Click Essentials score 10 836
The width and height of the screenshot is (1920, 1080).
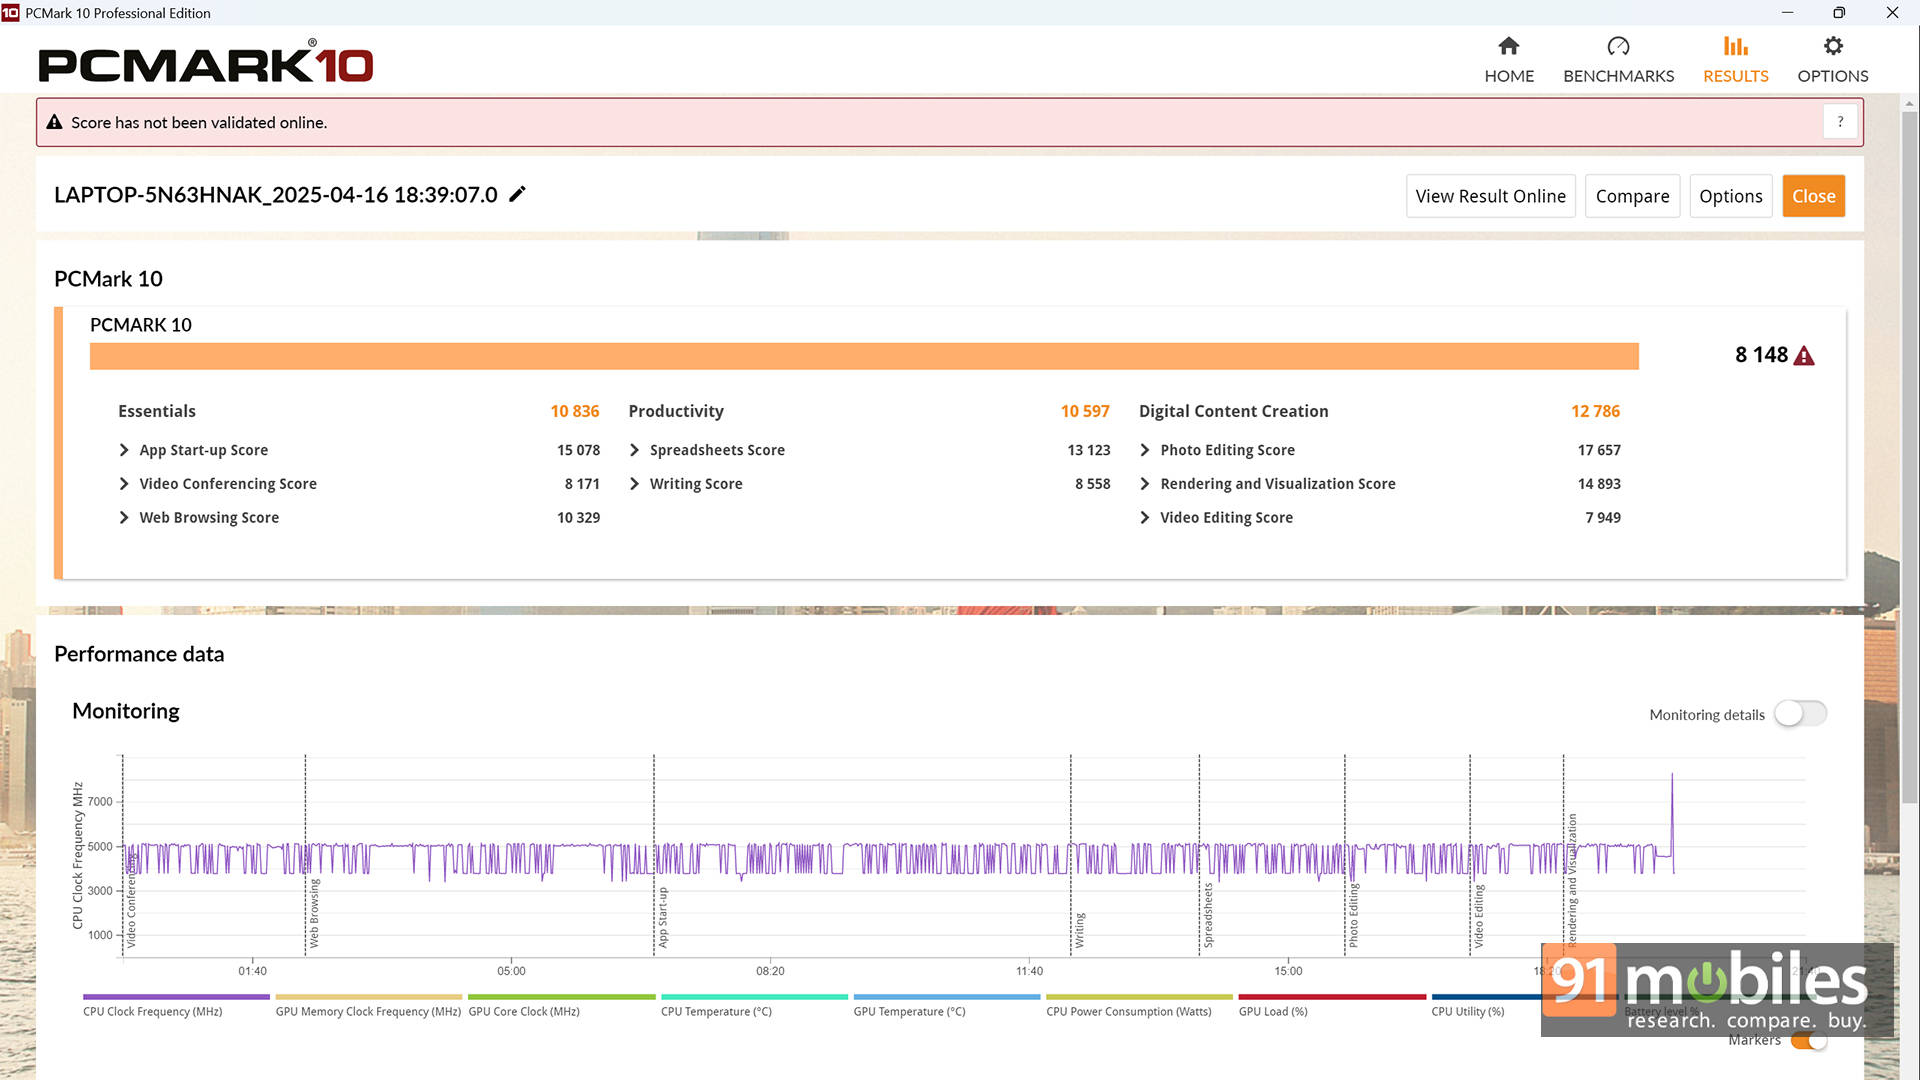click(575, 411)
